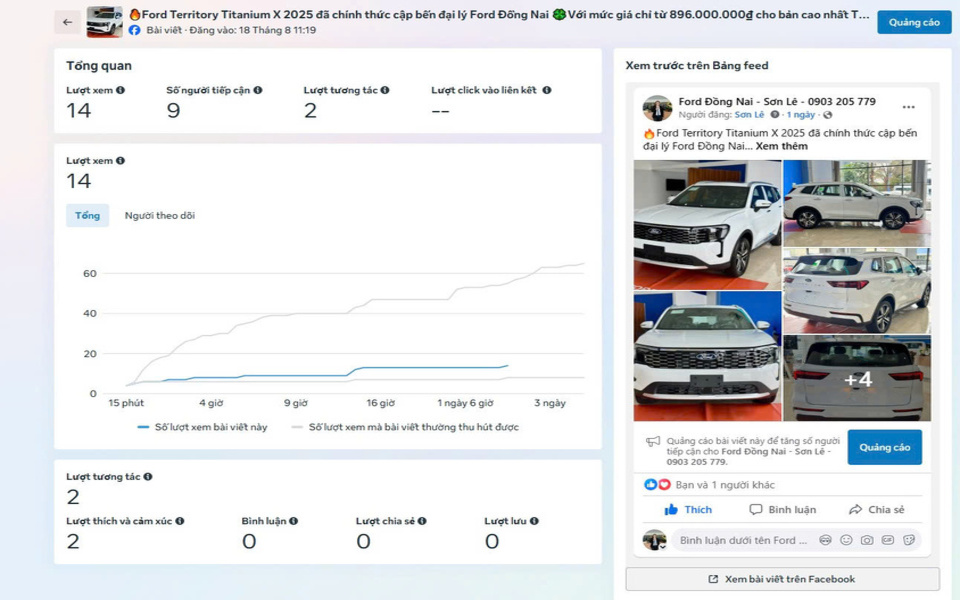Type in the Bình luận comment field
Image resolution: width=960 pixels, height=600 pixels.
pos(742,540)
